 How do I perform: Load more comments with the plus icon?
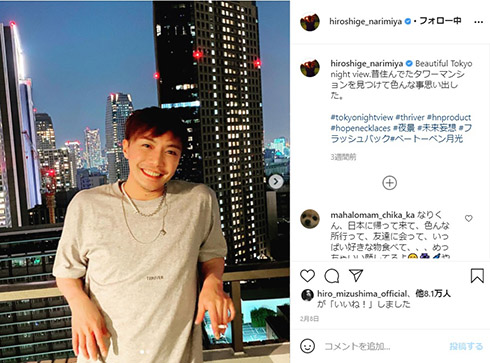389,183
